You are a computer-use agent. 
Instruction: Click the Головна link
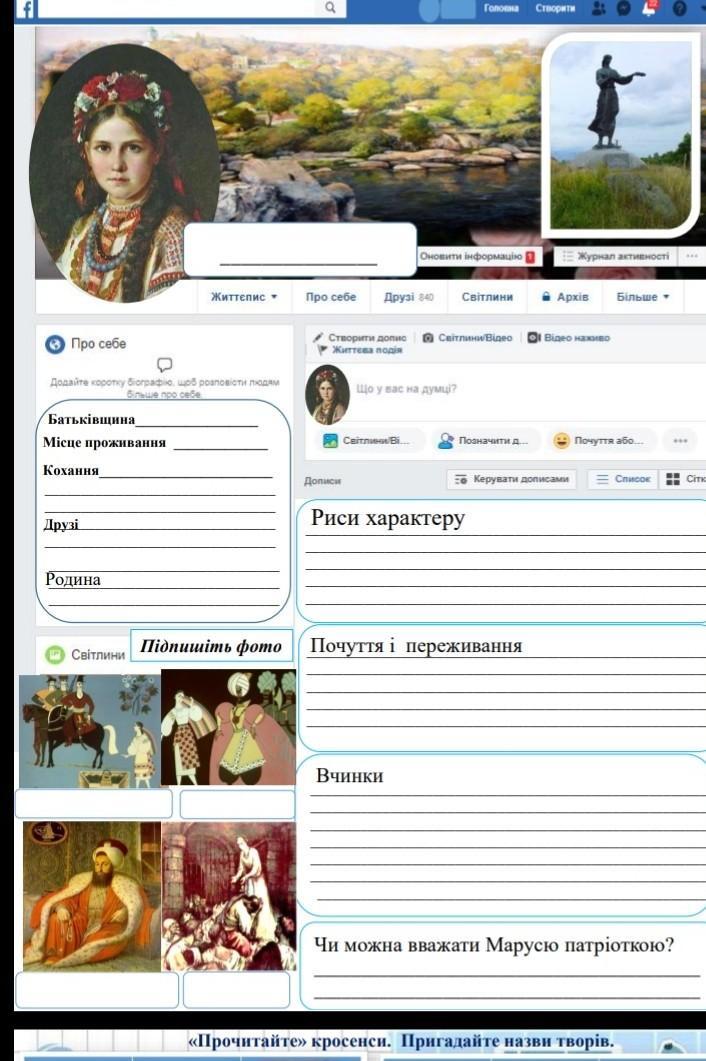[502, 8]
